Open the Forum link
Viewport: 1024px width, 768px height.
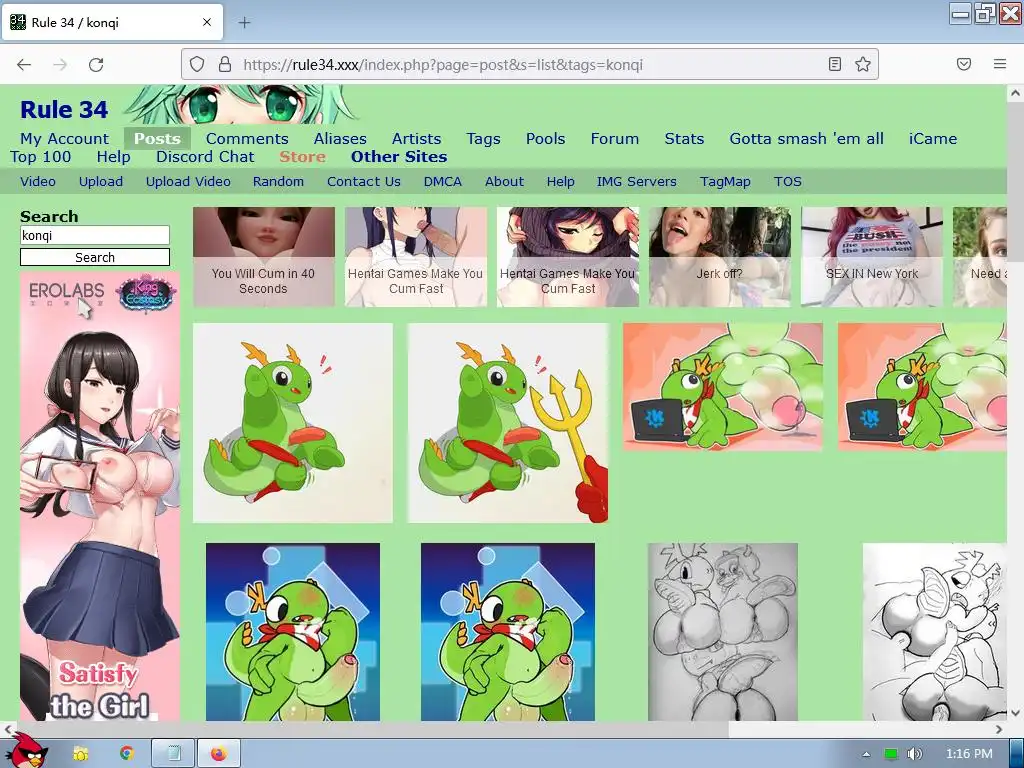(x=615, y=138)
